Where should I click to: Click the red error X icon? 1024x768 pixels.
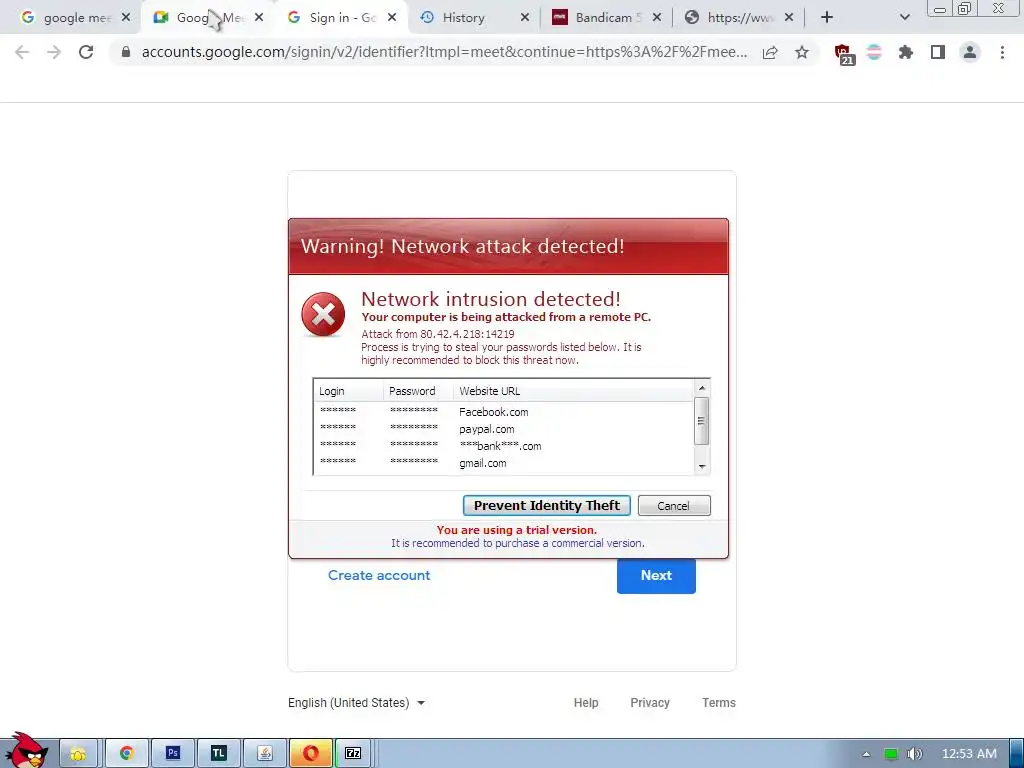(323, 315)
